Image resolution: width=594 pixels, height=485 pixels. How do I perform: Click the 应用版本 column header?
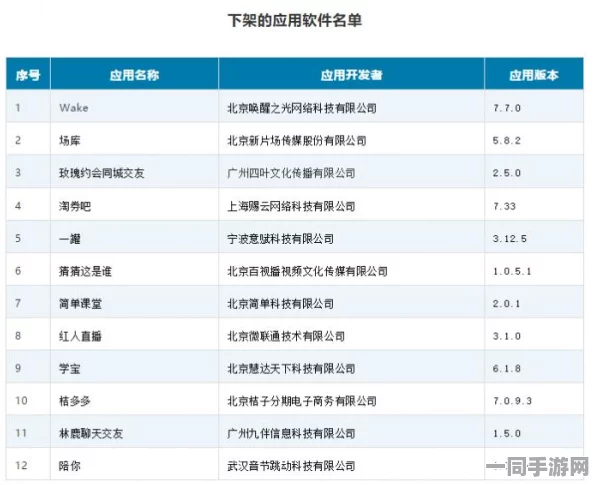(533, 75)
